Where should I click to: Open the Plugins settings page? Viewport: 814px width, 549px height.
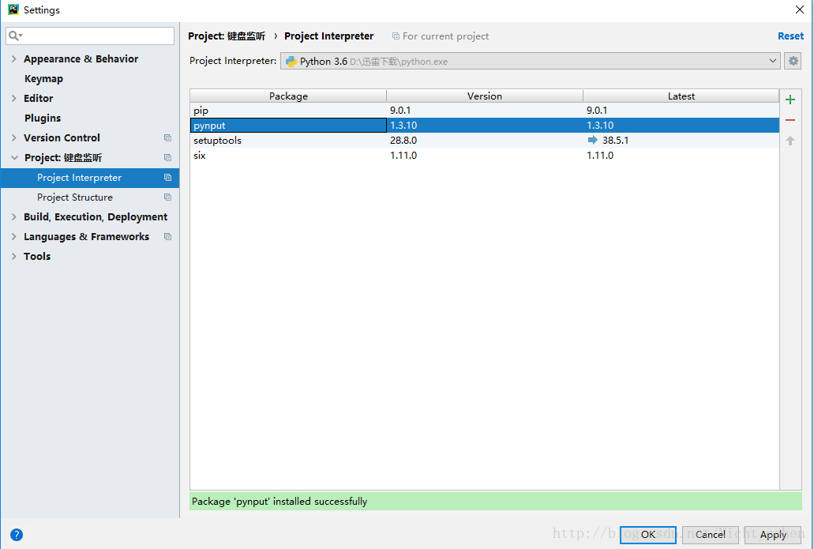point(43,118)
